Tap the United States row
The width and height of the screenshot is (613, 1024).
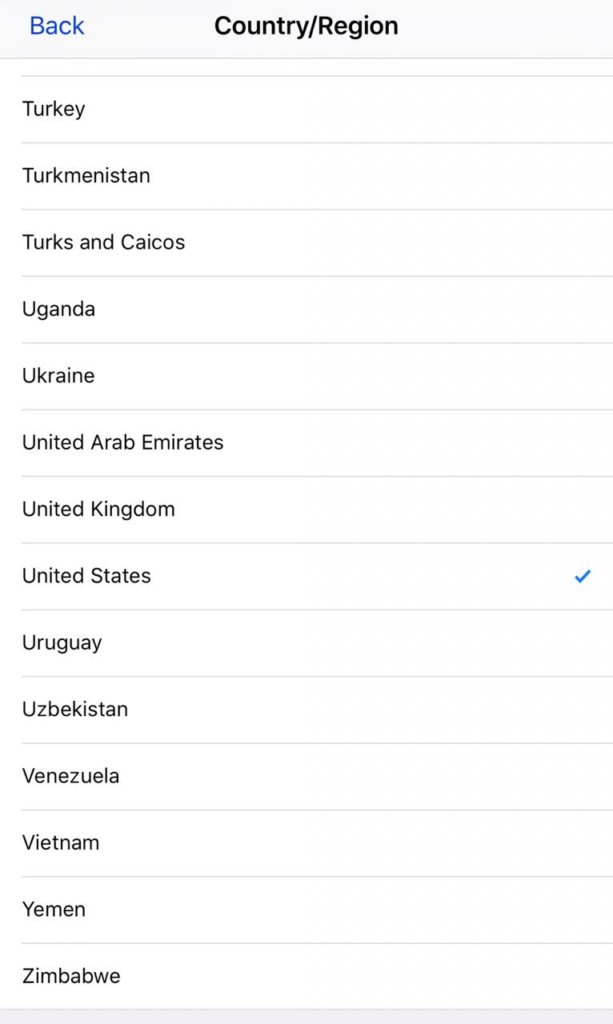[306, 576]
